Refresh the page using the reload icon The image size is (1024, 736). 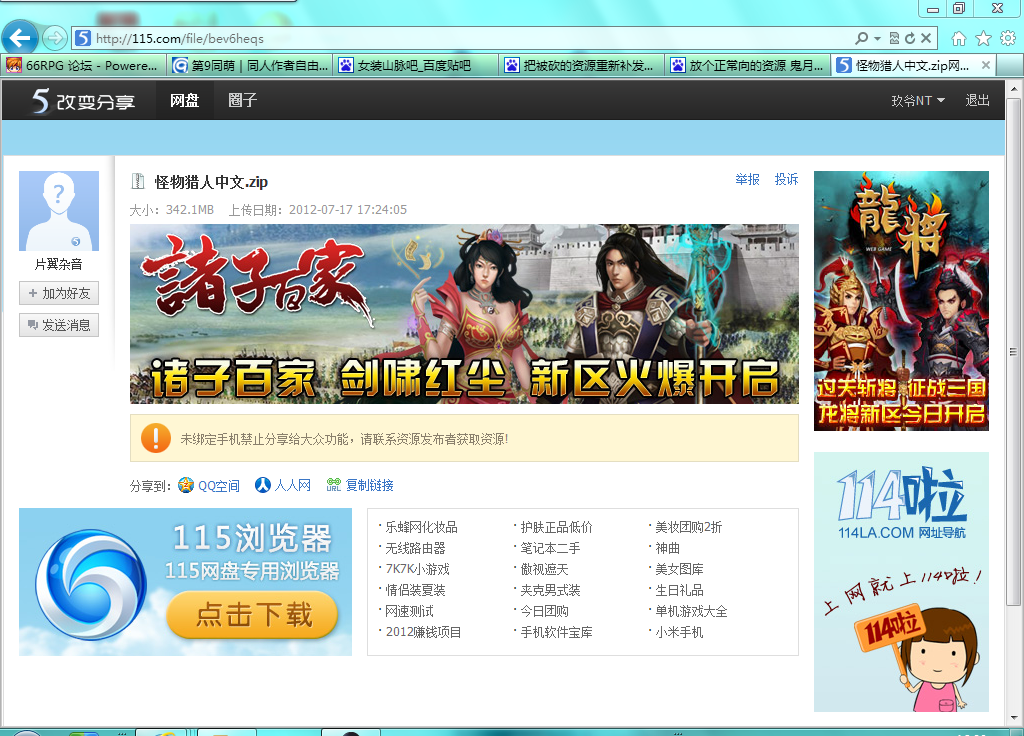pos(910,39)
